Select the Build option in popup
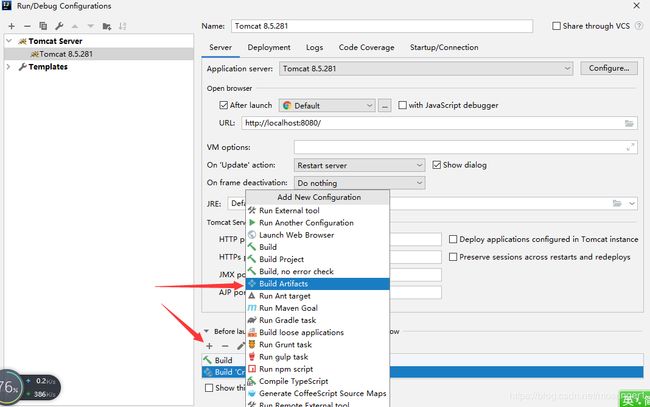650x407 pixels. pos(318,247)
